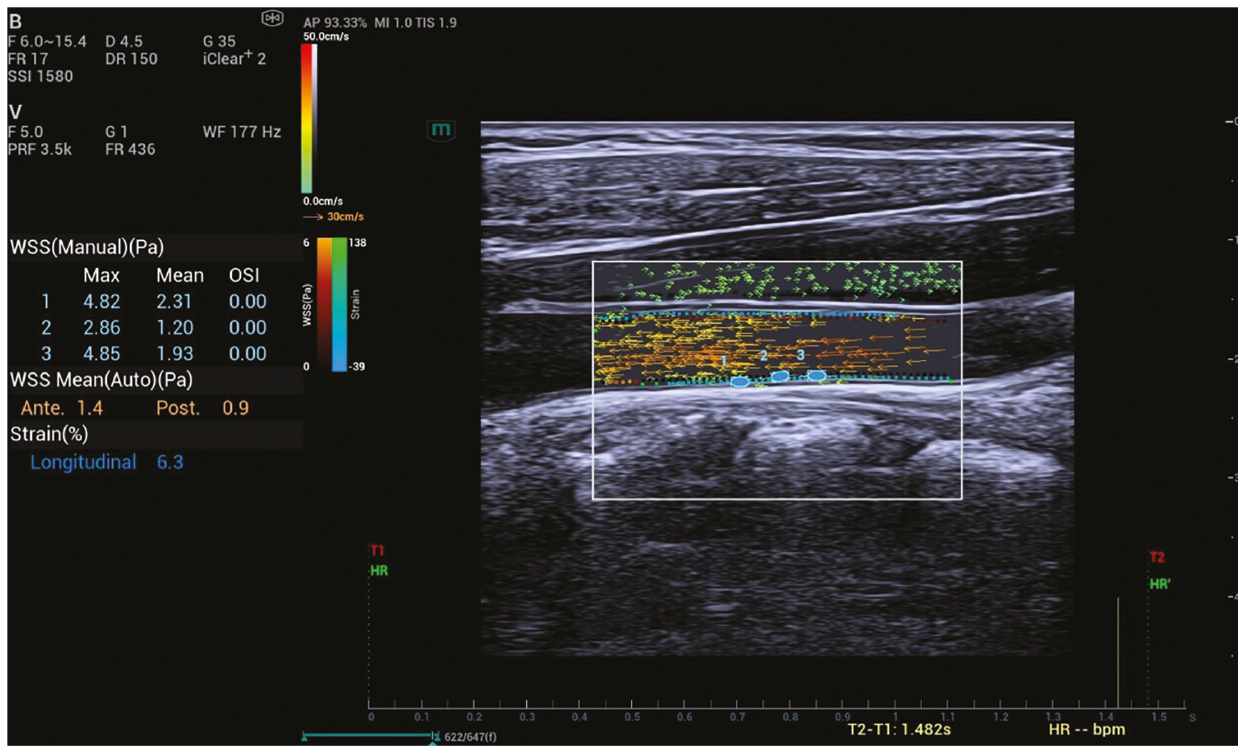Click the MI 1.0 readout

(394, 22)
